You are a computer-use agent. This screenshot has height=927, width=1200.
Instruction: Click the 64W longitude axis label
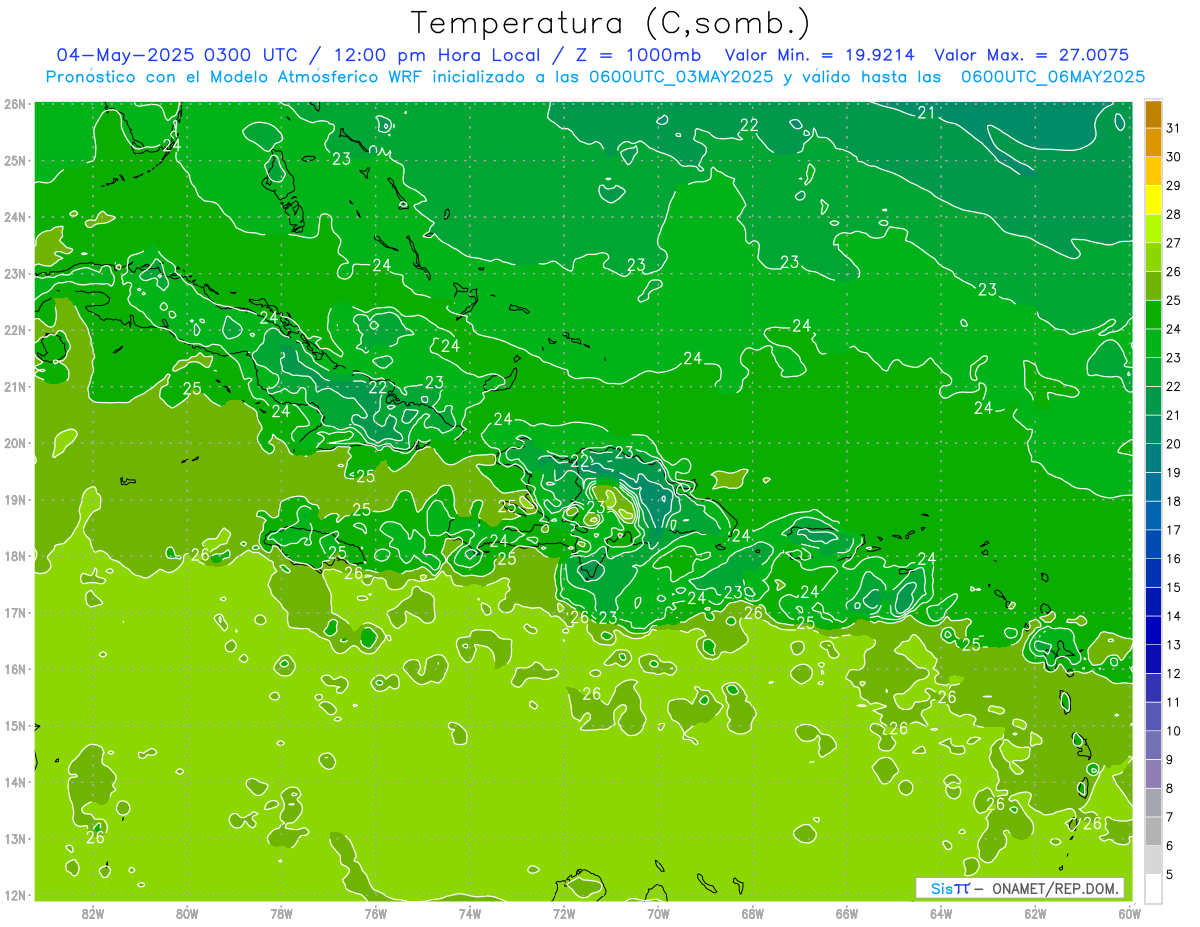(x=941, y=913)
